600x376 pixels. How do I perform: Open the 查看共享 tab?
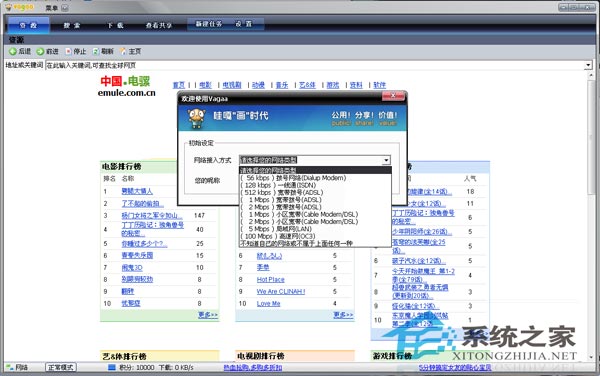158,25
